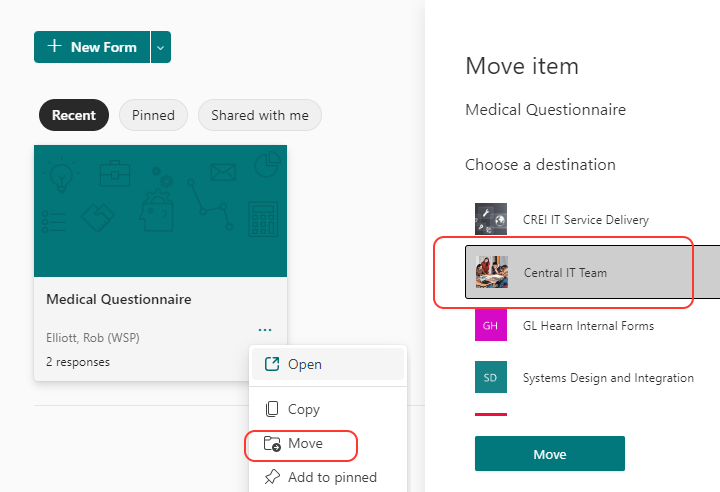The height and width of the screenshot is (492, 720).
Task: Click the Copy icon in context menu
Action: [x=271, y=409]
